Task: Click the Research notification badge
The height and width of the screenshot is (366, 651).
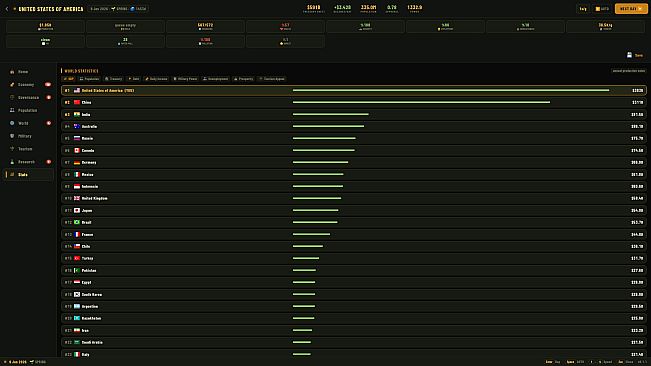Action: pos(49,162)
